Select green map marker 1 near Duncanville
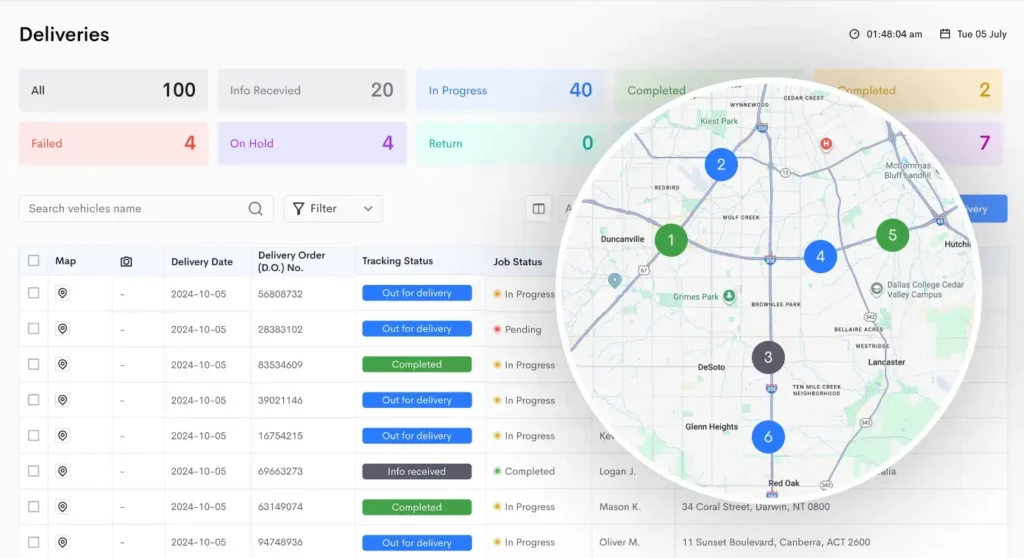The height and width of the screenshot is (558, 1024). pyautogui.click(x=671, y=240)
